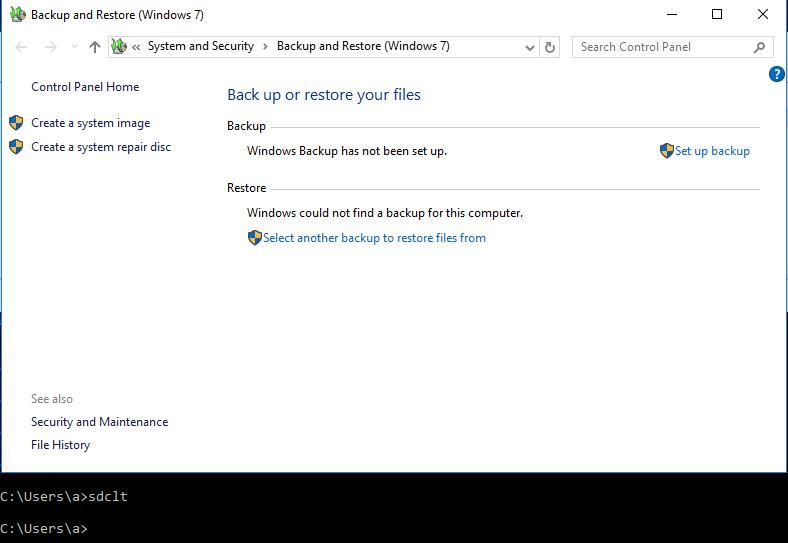Click the Set up backup link
The image size is (788, 543).
coord(712,151)
